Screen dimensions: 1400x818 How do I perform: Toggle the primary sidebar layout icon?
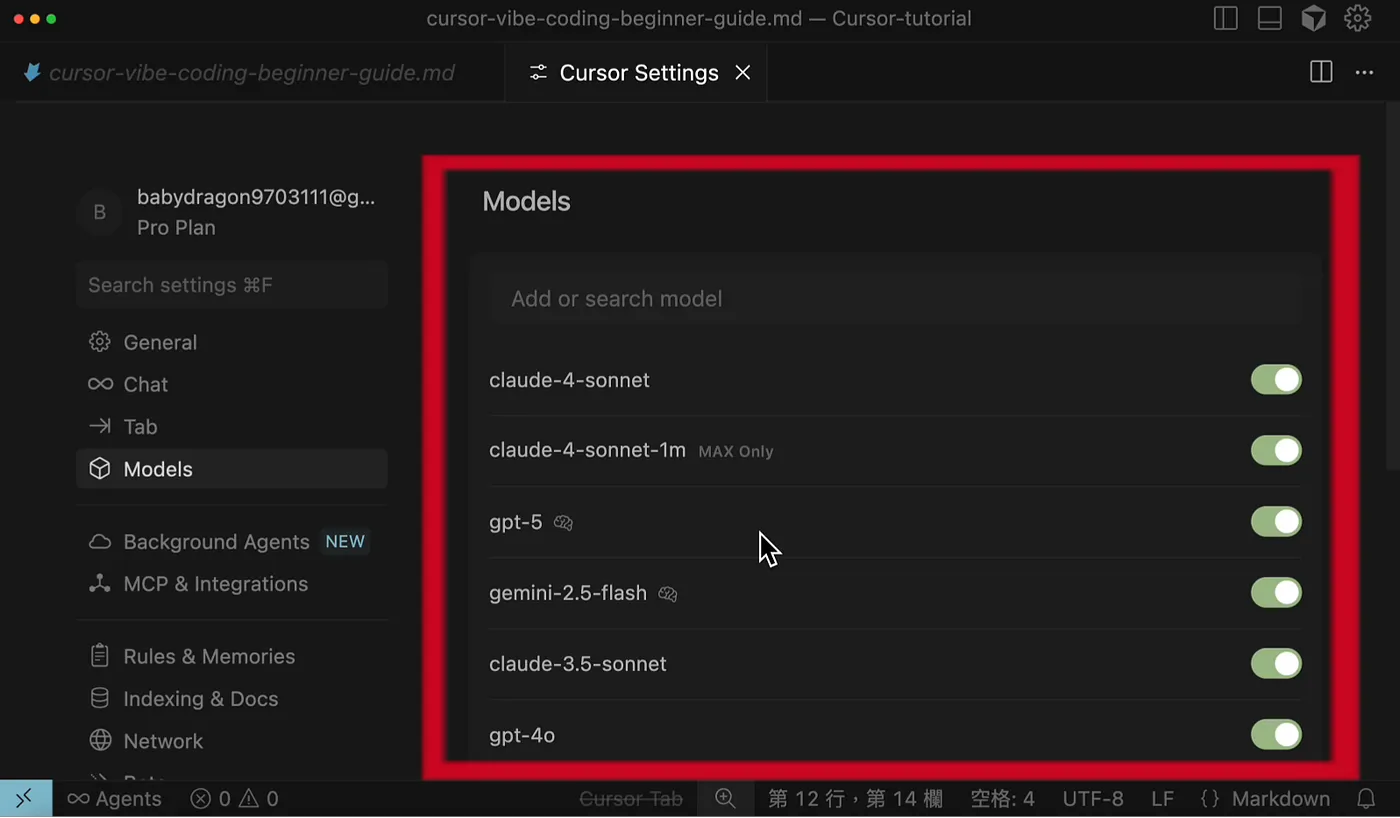coord(1225,19)
